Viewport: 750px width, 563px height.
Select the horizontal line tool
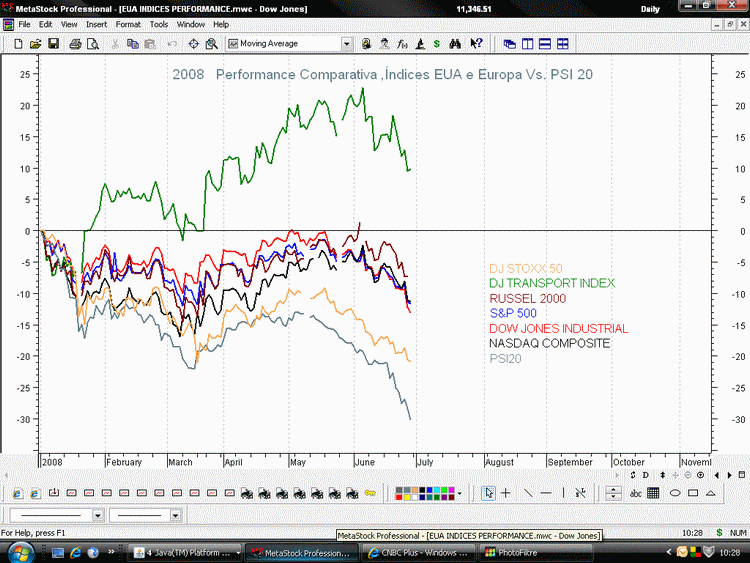point(546,493)
